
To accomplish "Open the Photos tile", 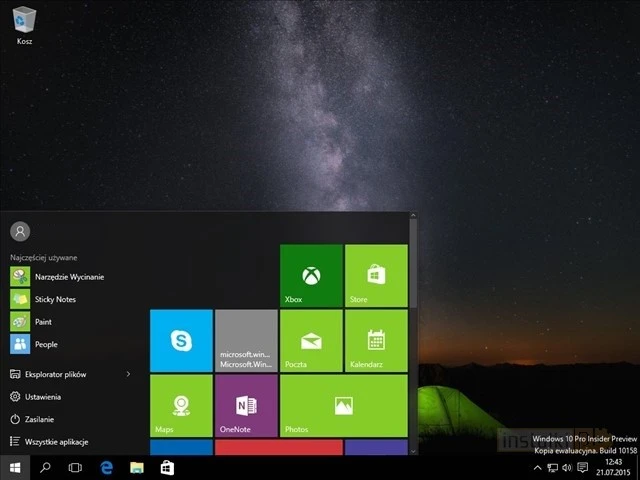I will [343, 405].
